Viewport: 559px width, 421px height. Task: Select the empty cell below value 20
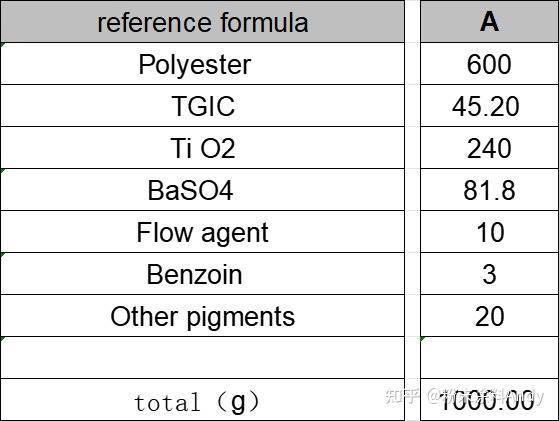(489, 358)
